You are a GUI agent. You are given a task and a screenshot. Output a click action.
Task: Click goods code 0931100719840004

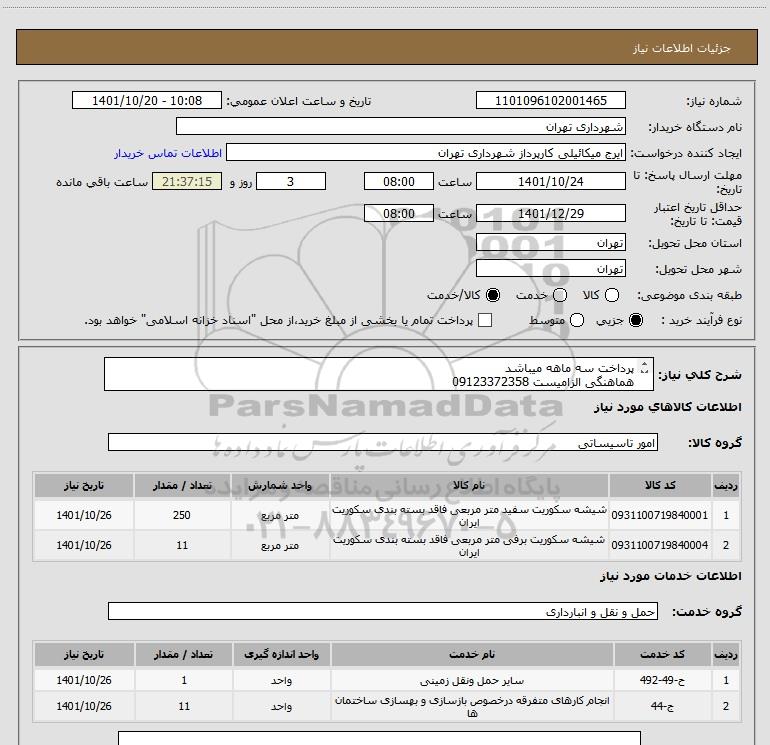click(660, 545)
